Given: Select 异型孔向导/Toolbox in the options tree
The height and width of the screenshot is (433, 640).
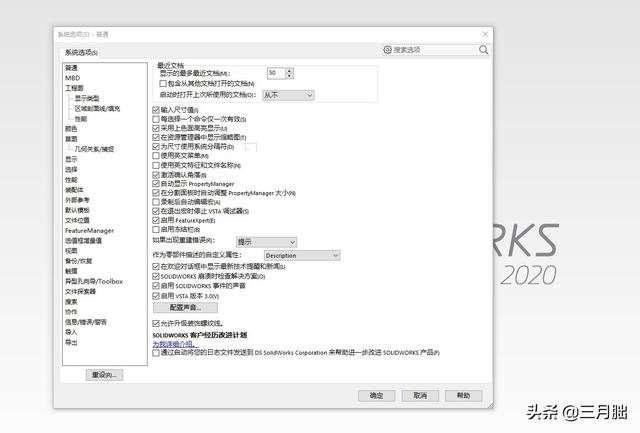Looking at the screenshot, I should [x=94, y=281].
